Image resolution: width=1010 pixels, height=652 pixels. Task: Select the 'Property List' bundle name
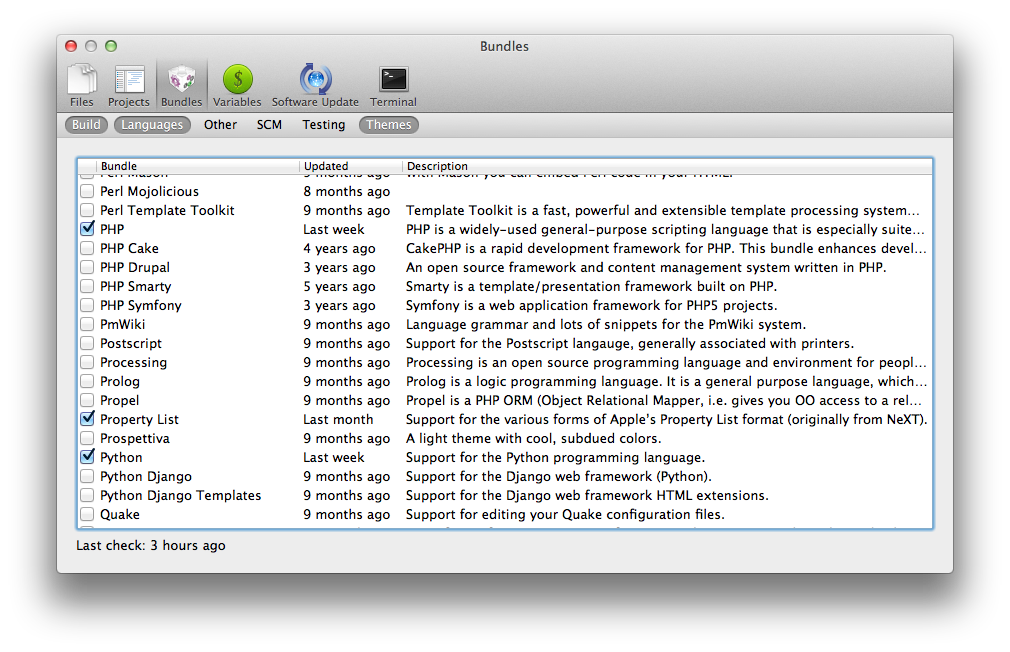click(x=139, y=419)
